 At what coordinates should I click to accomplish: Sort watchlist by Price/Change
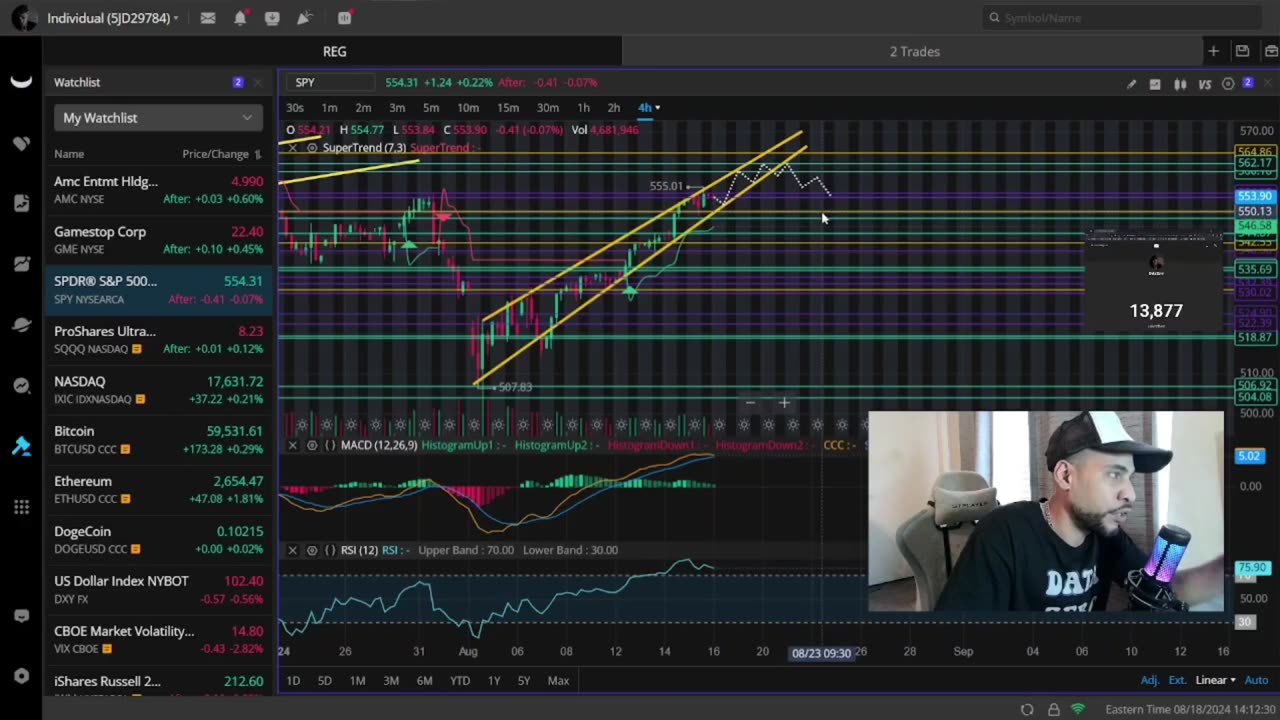coord(222,154)
